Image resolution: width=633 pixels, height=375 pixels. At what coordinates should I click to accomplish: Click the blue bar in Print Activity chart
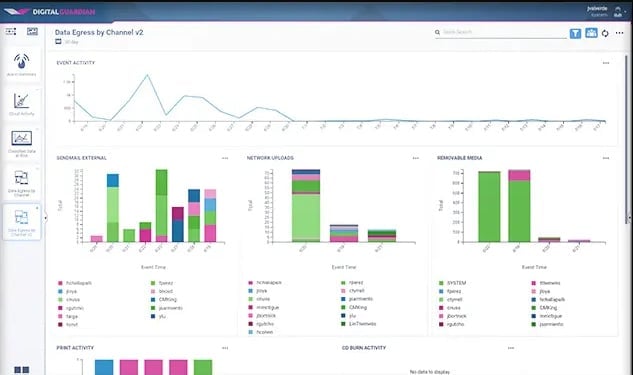pos(104,367)
